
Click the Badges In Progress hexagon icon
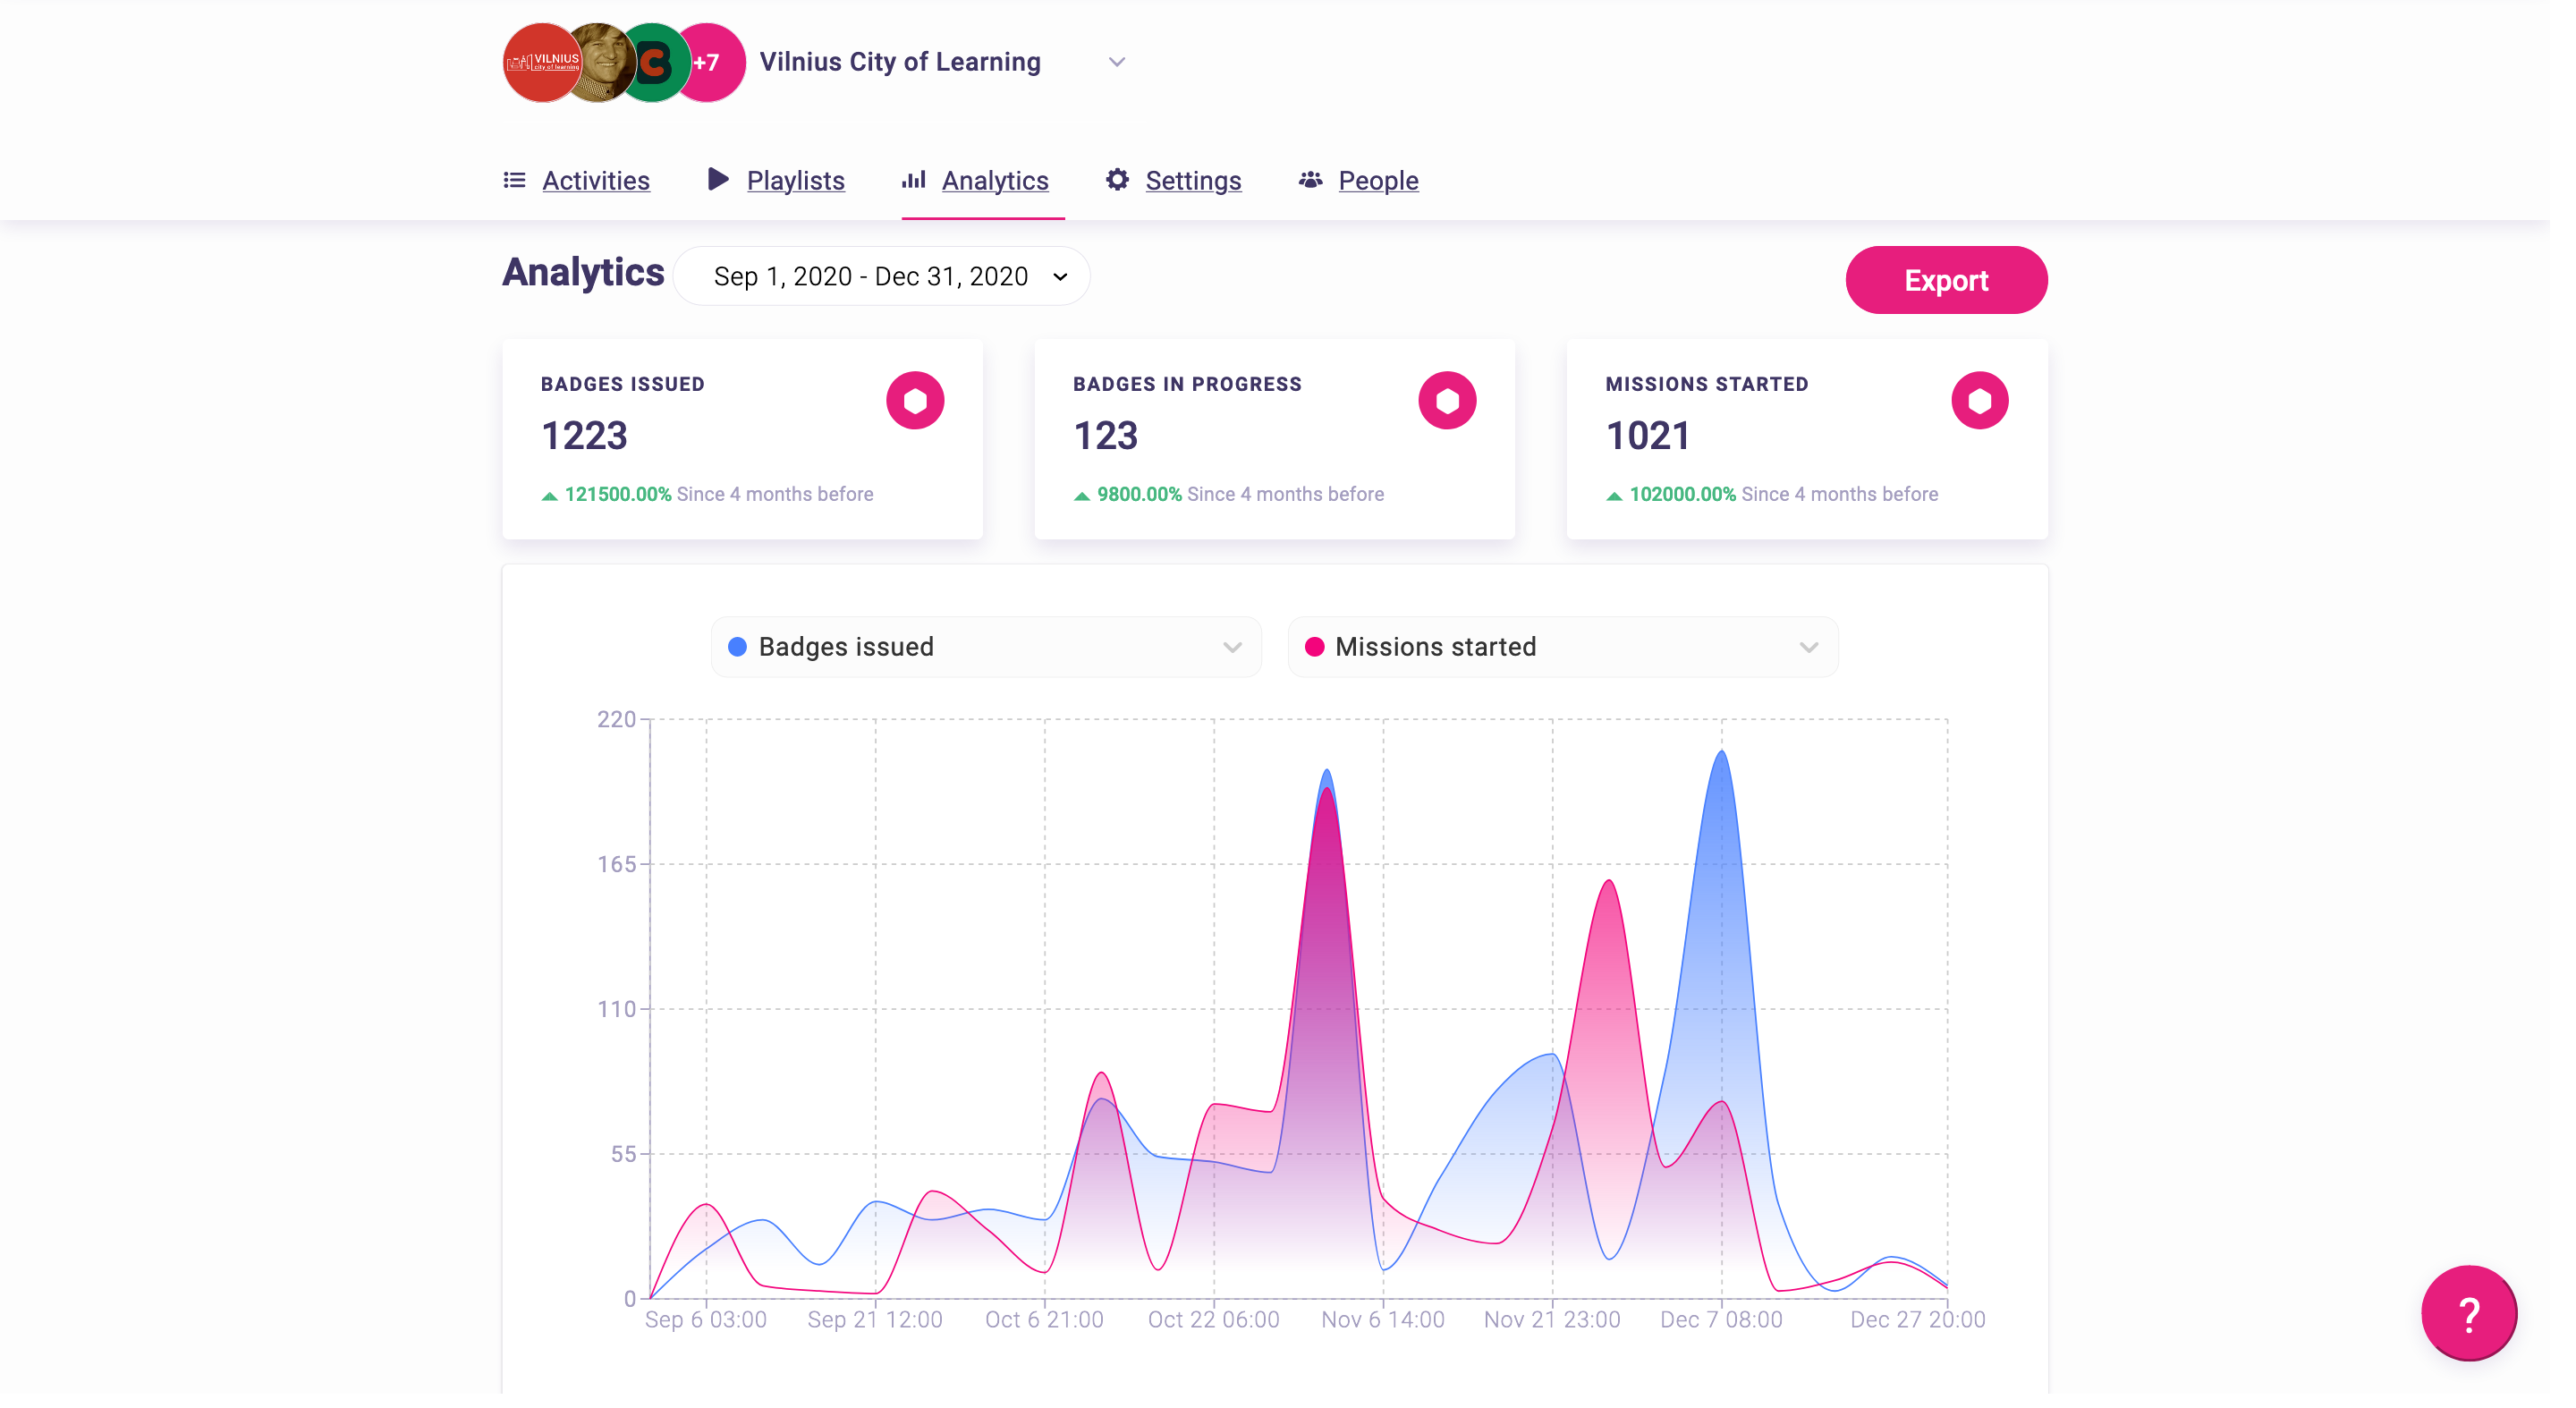click(x=1446, y=401)
